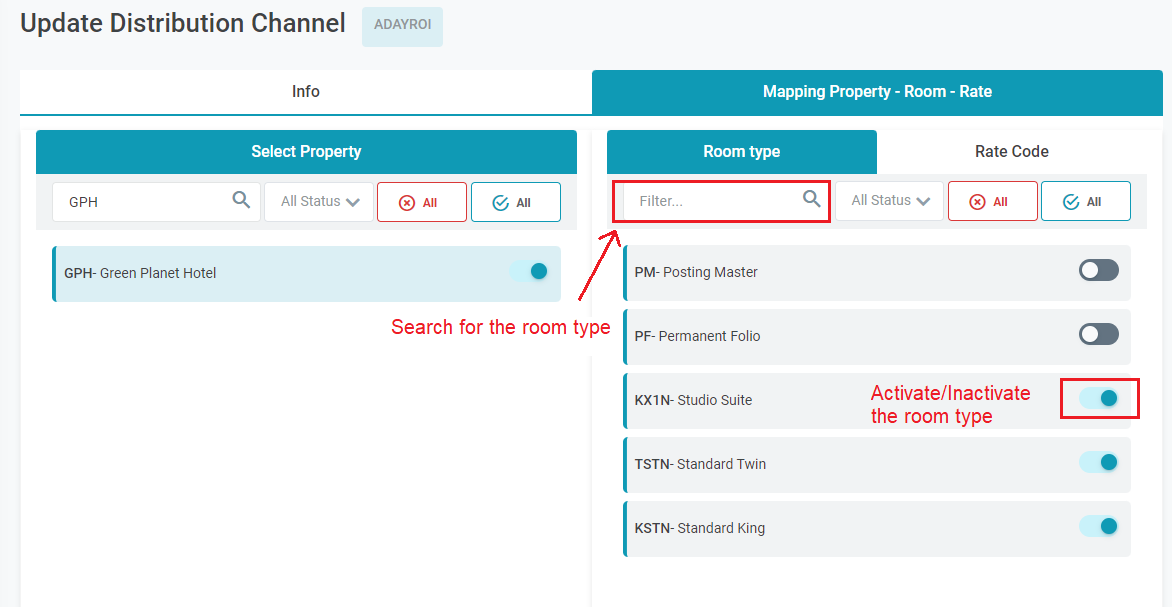Select the GPH Green Planet Hotel row
Image resolution: width=1172 pixels, height=607 pixels.
click(x=250, y=273)
